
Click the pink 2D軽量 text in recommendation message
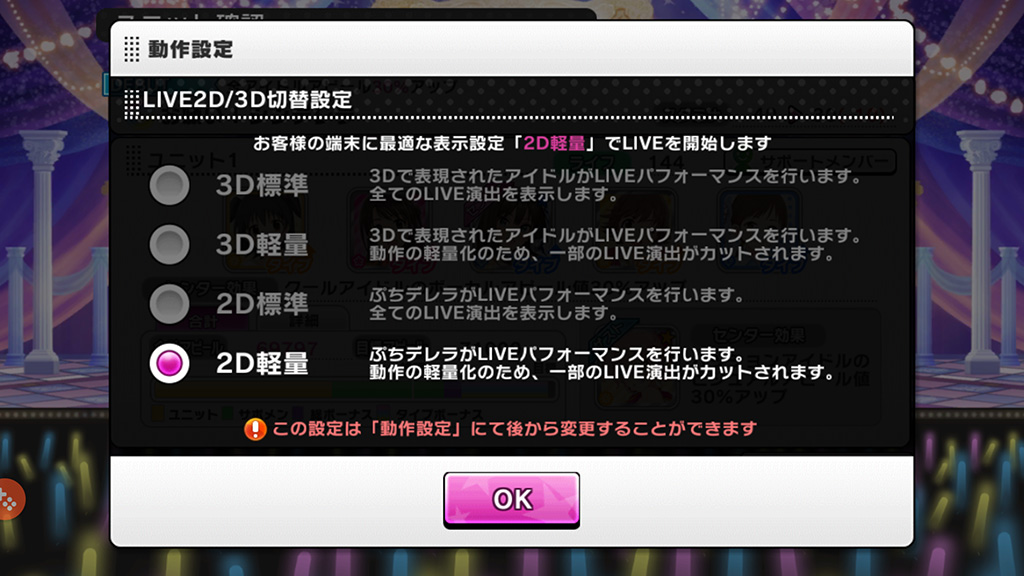click(554, 144)
